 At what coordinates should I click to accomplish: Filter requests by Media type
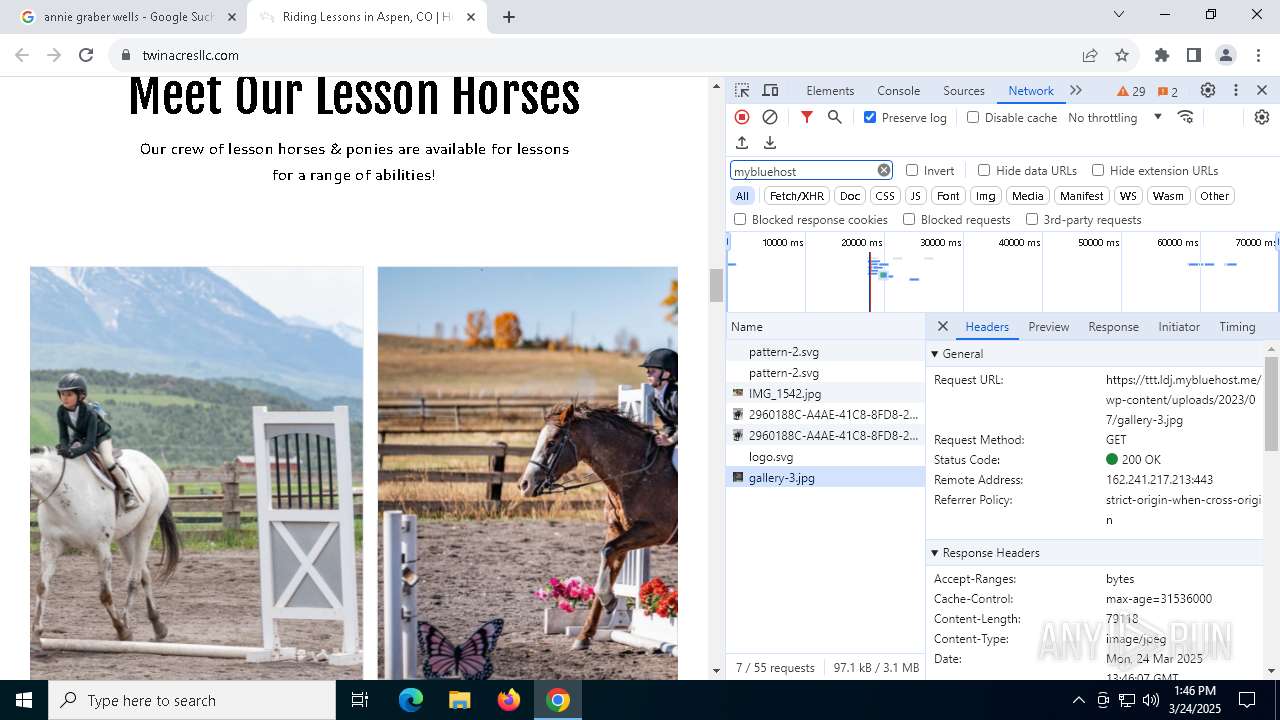pos(1027,196)
